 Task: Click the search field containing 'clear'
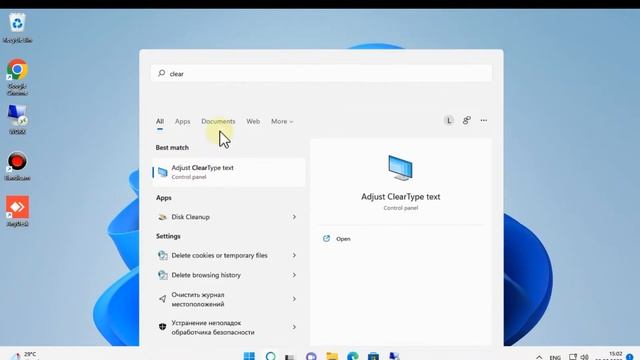pyautogui.click(x=321, y=73)
